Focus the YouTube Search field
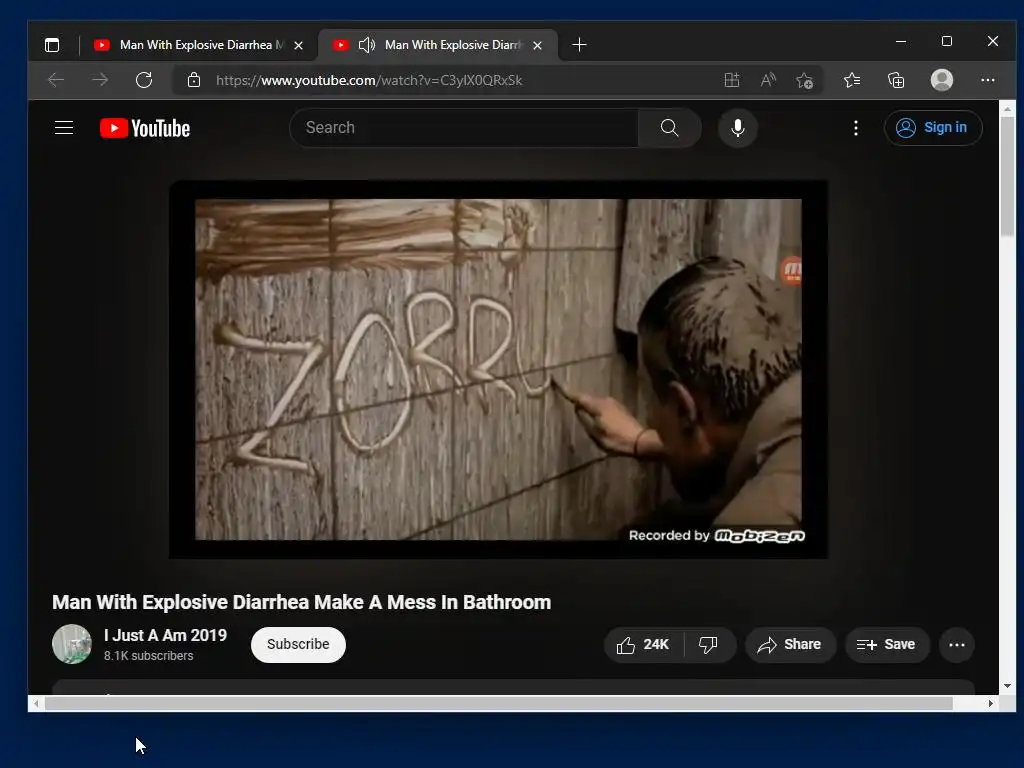Viewport: 1024px width, 768px height. 464,127
